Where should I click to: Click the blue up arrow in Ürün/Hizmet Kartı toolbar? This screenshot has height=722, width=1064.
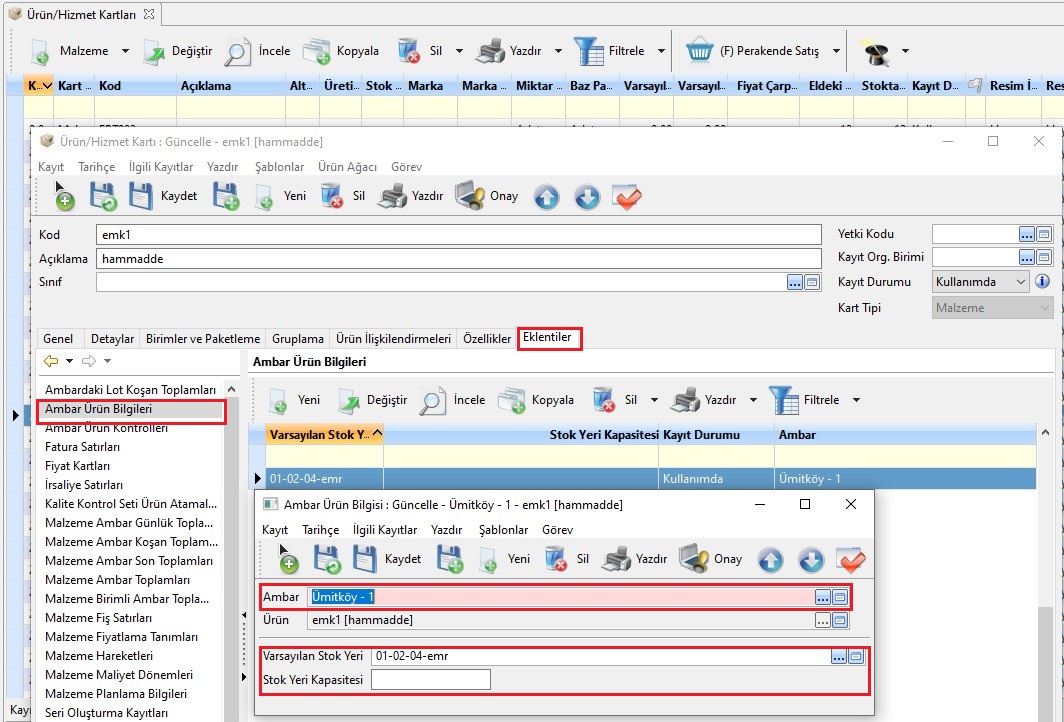[x=546, y=197]
